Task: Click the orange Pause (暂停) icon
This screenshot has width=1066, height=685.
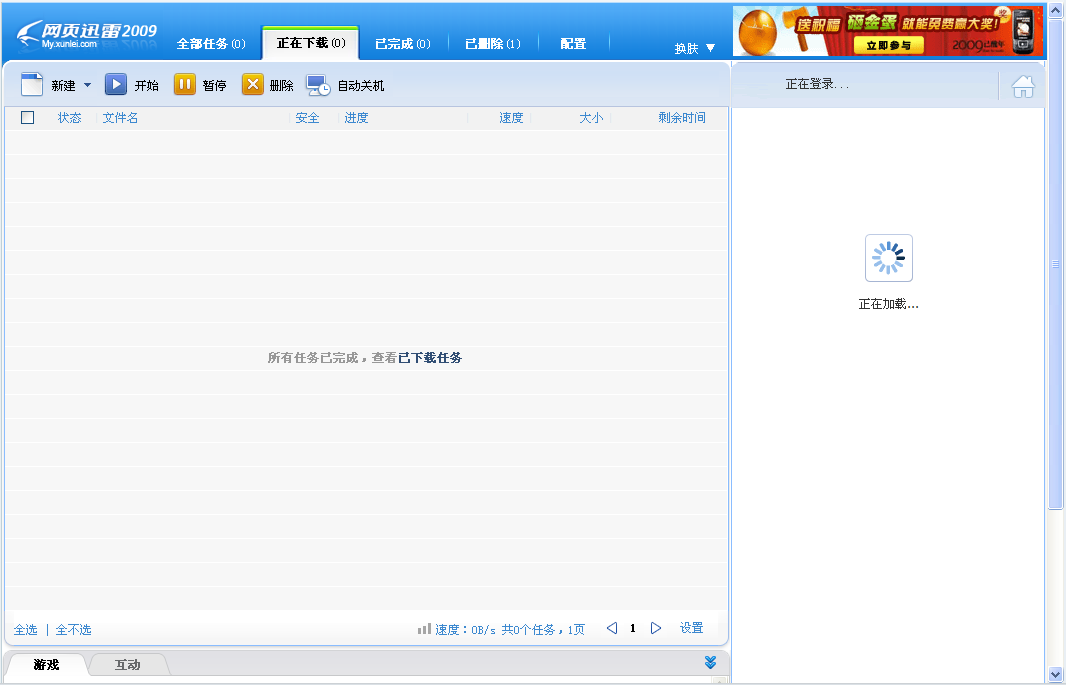Action: pos(185,85)
